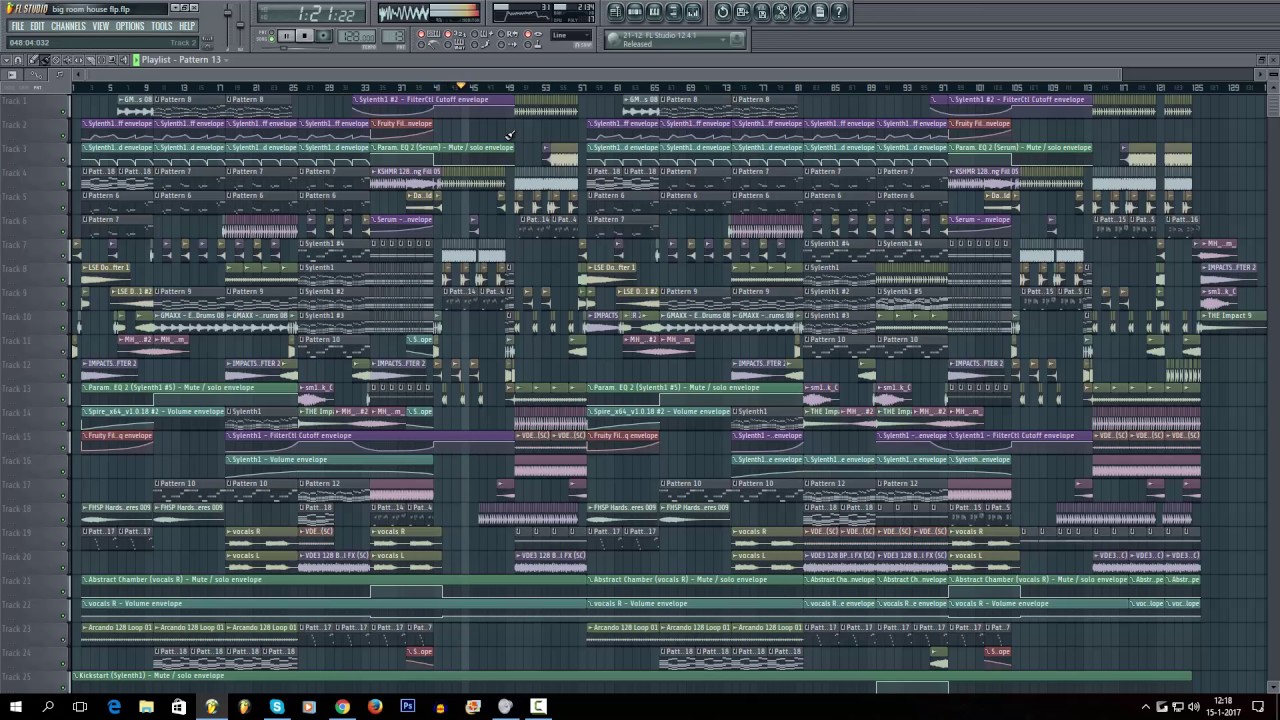
Task: Click the question mark help icon
Action: [839, 12]
